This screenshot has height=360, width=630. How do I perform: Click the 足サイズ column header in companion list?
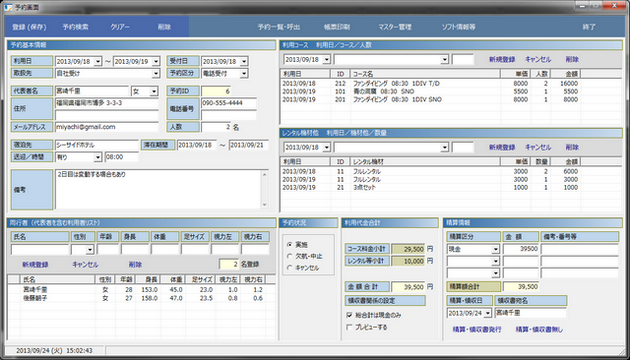coord(200,279)
